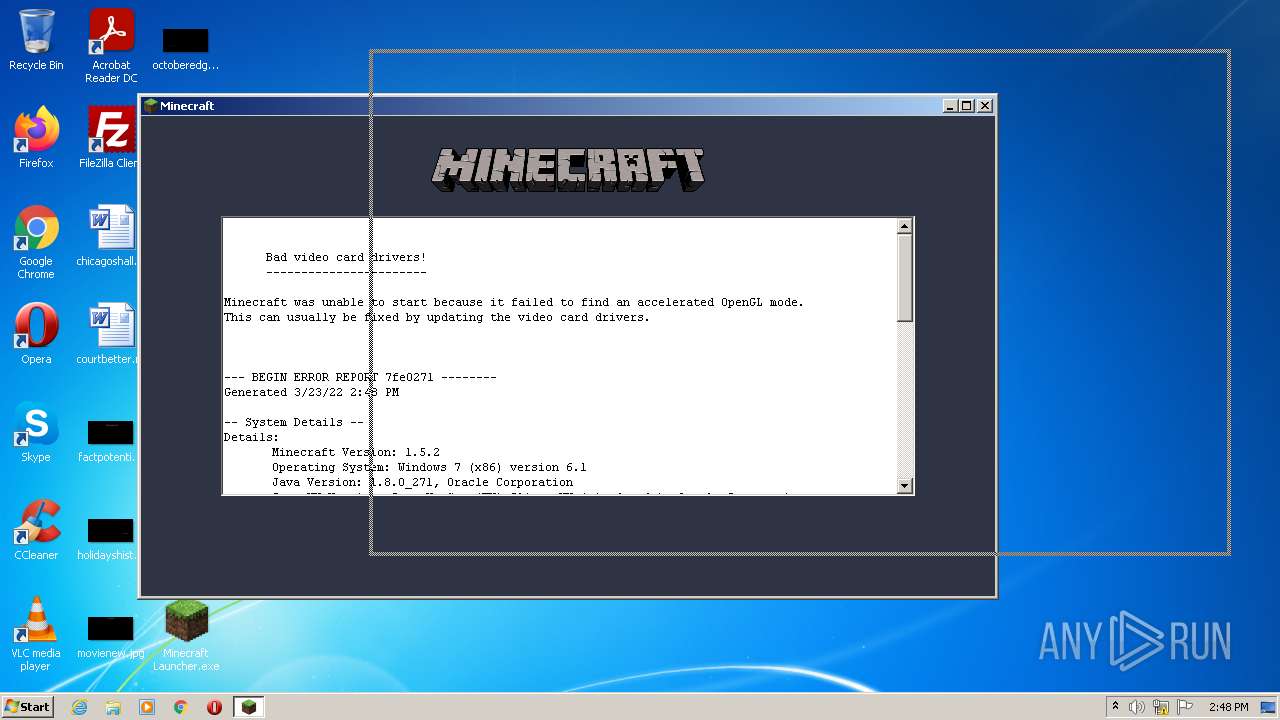Click the 'Java Version: 1.8.0_271' line
1280x720 pixels.
(422, 482)
